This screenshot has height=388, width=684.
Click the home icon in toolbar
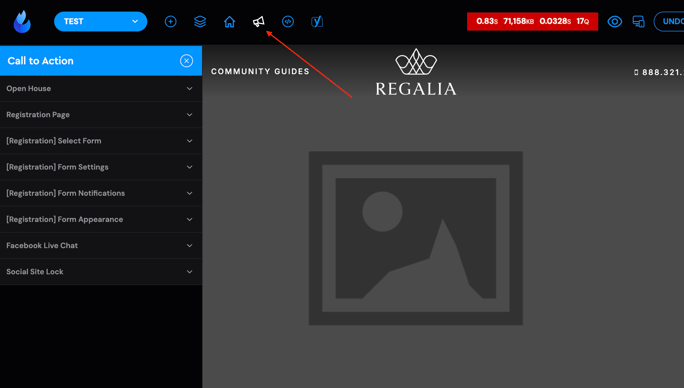tap(229, 21)
